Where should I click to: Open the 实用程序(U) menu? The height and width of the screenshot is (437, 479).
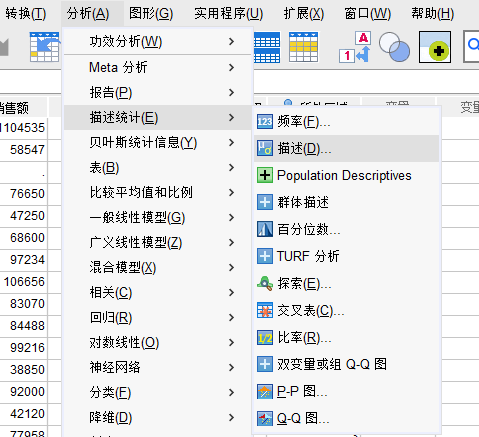pyautogui.click(x=229, y=14)
